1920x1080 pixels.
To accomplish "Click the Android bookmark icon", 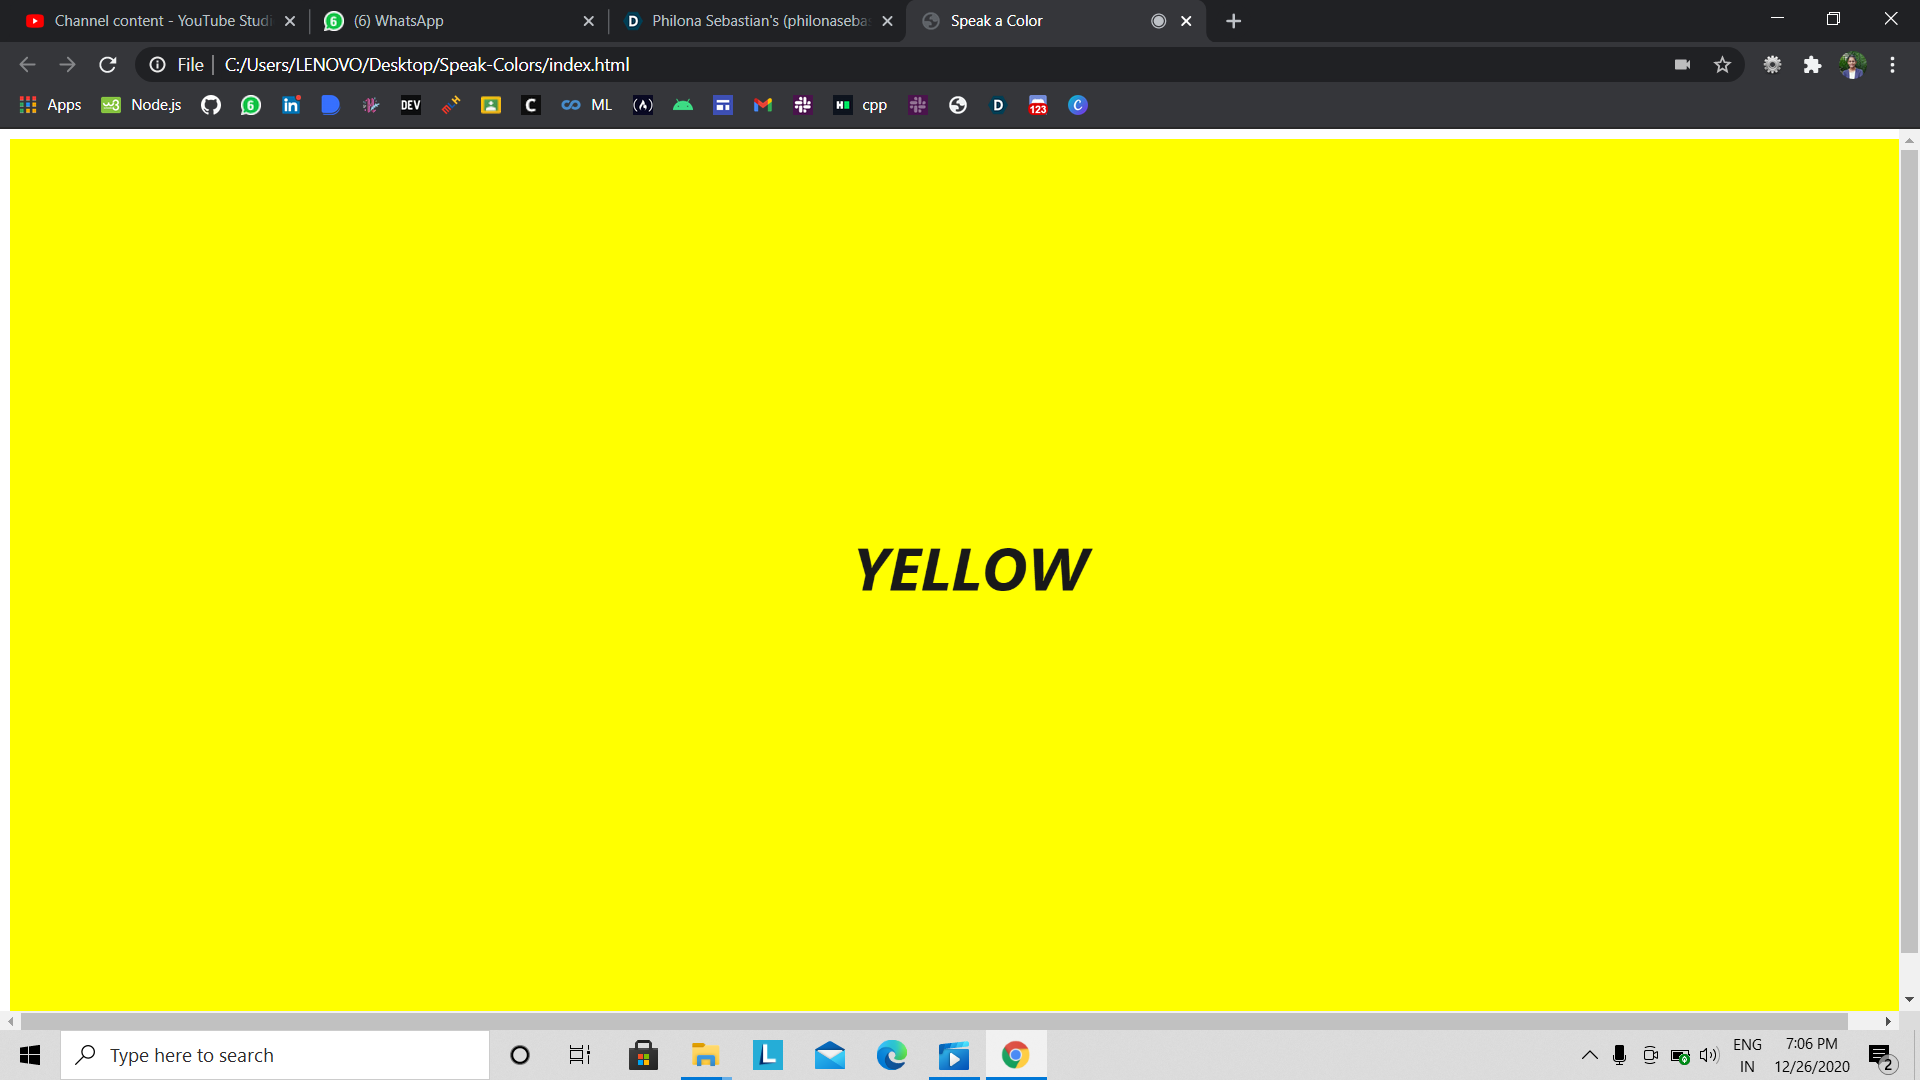I will [x=683, y=105].
